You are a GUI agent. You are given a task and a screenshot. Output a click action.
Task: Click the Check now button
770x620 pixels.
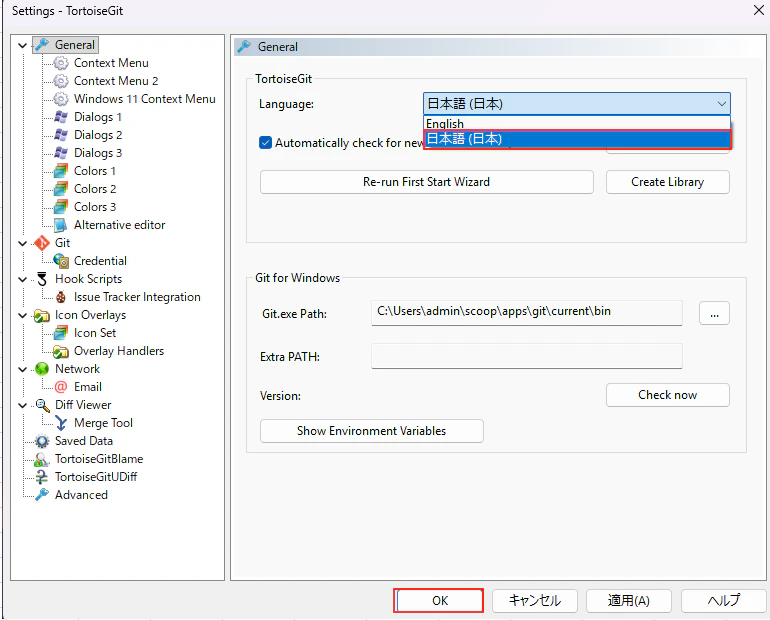pos(667,395)
